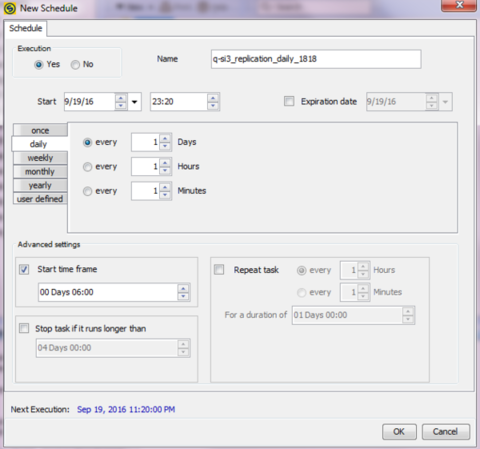Viewport: 480px width, 449px height.
Task: Open the Start date calendar dropdown
Action: click(x=134, y=102)
